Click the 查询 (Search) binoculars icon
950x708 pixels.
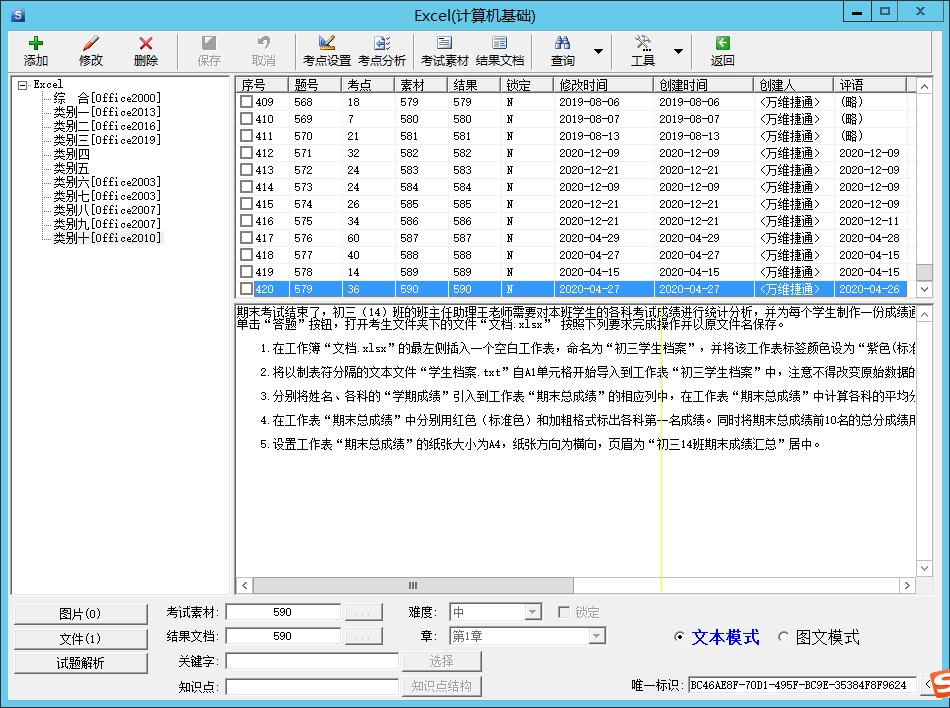click(x=562, y=51)
